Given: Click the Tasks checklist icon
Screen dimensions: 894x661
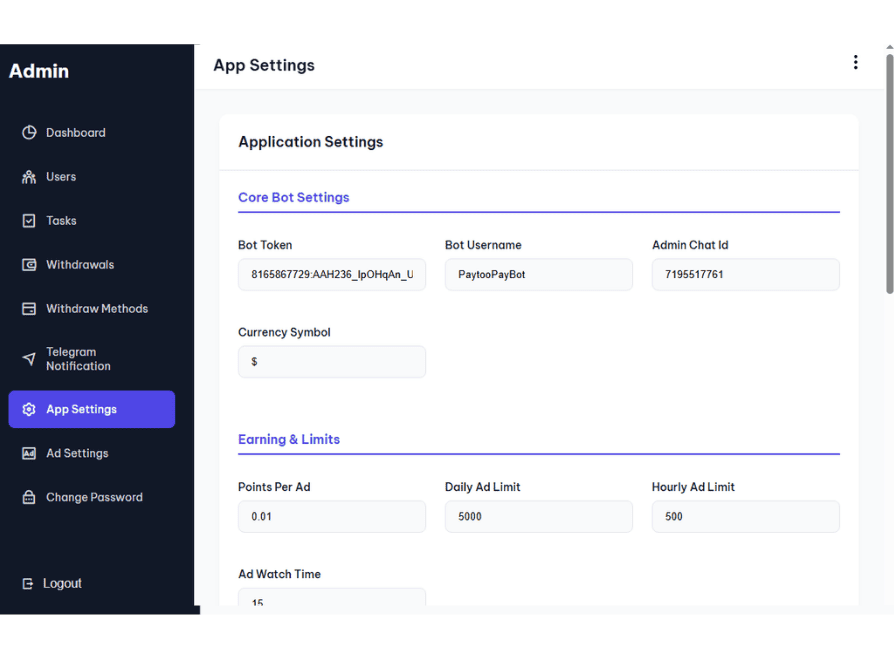Looking at the screenshot, I should pyautogui.click(x=29, y=221).
